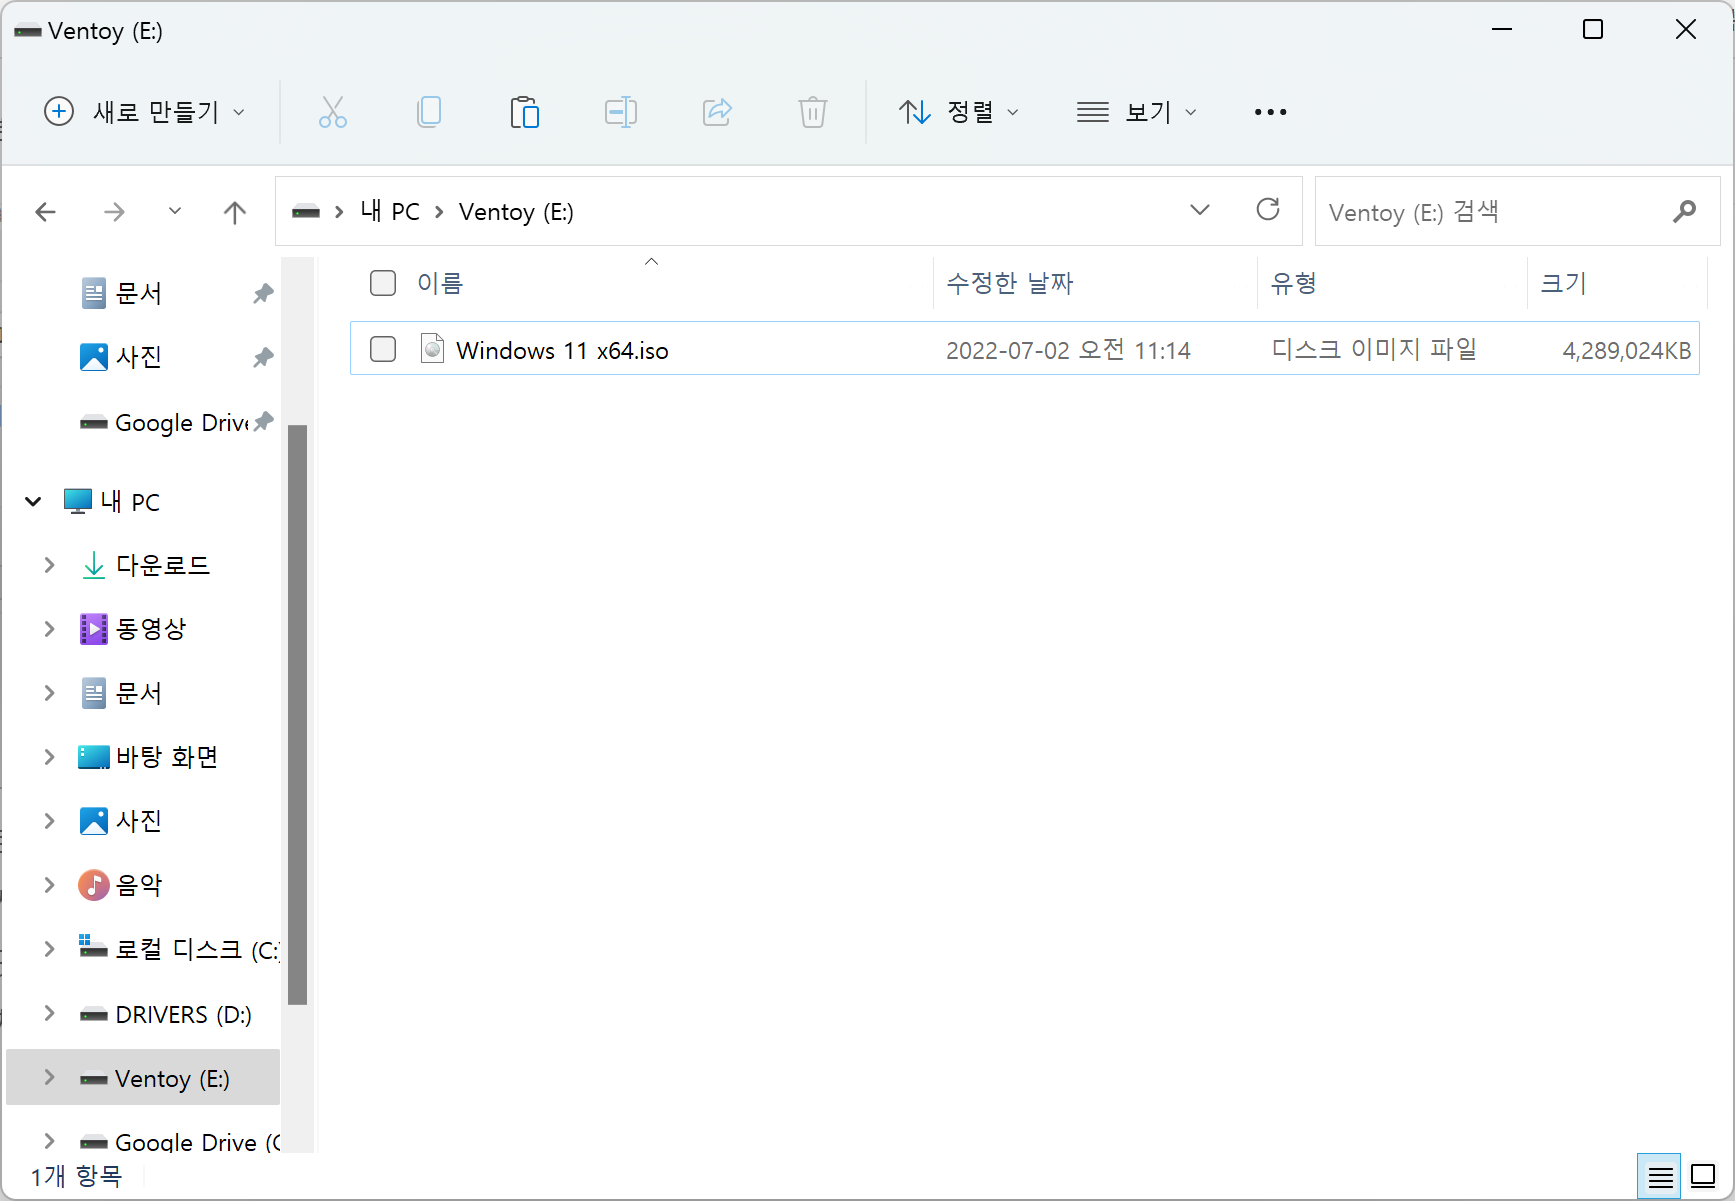
Task: Click the 동영상 video folder icon
Action: pyautogui.click(x=94, y=629)
